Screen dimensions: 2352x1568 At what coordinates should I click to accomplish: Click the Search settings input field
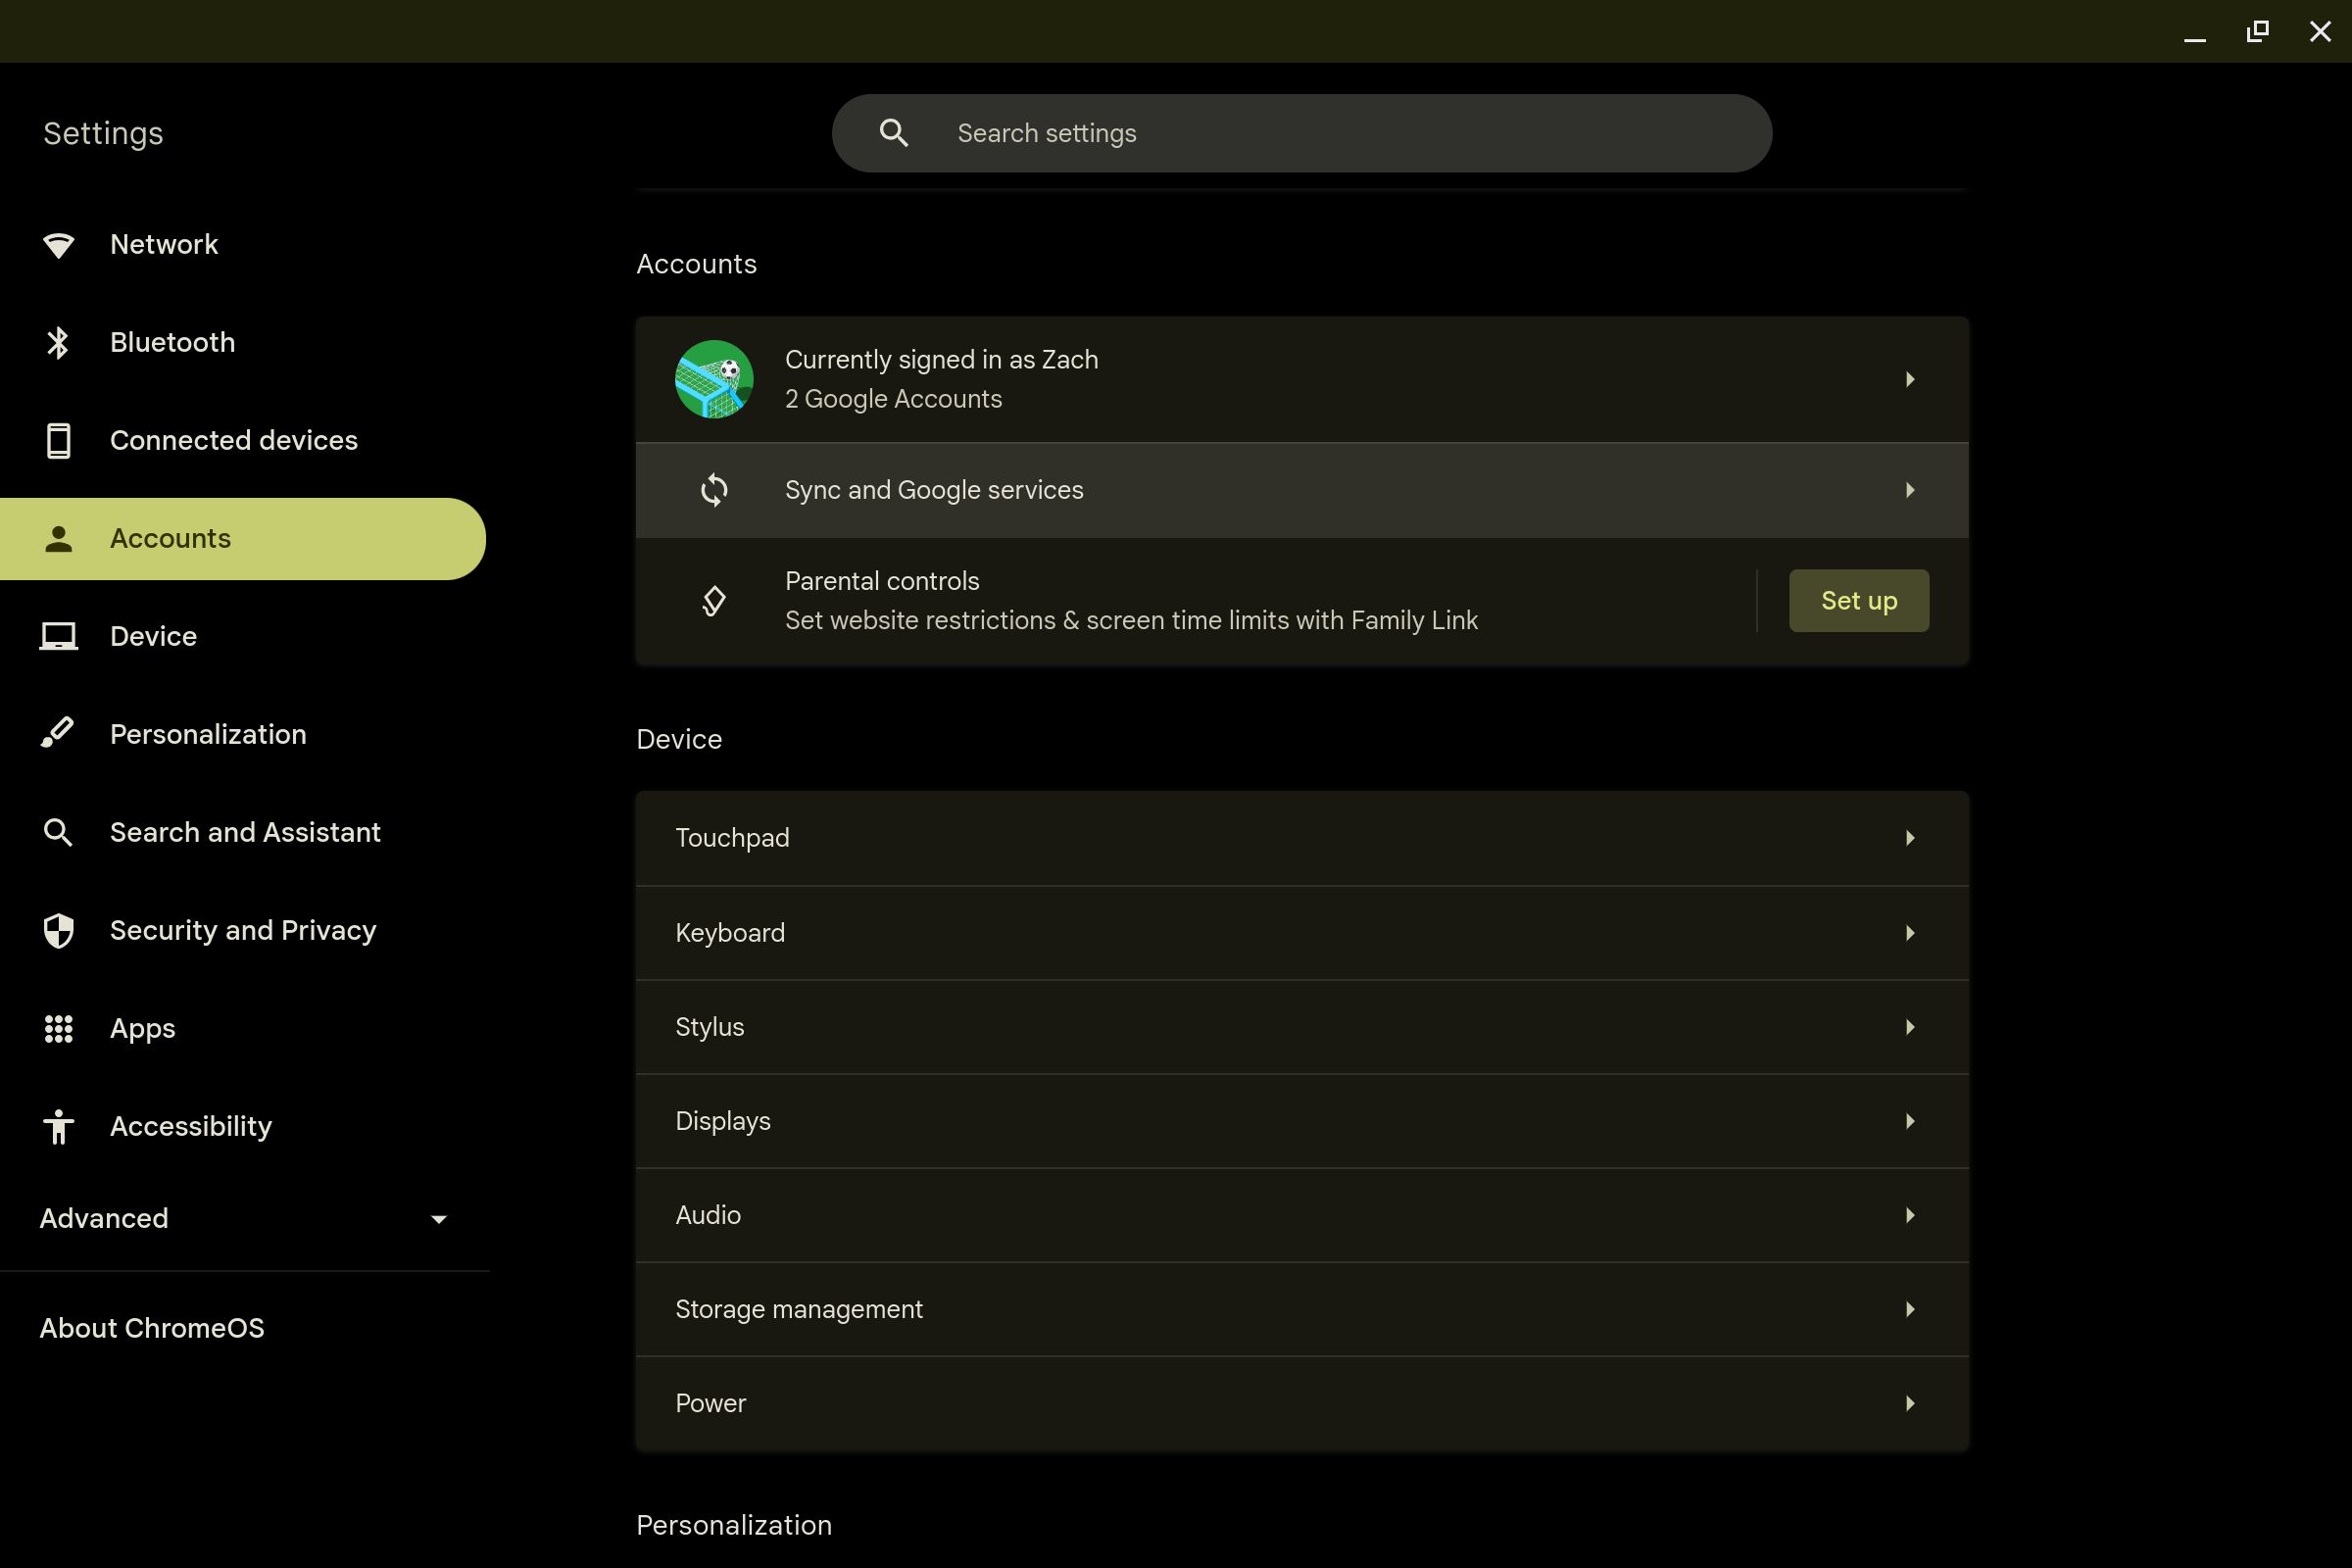[x=1340, y=133]
